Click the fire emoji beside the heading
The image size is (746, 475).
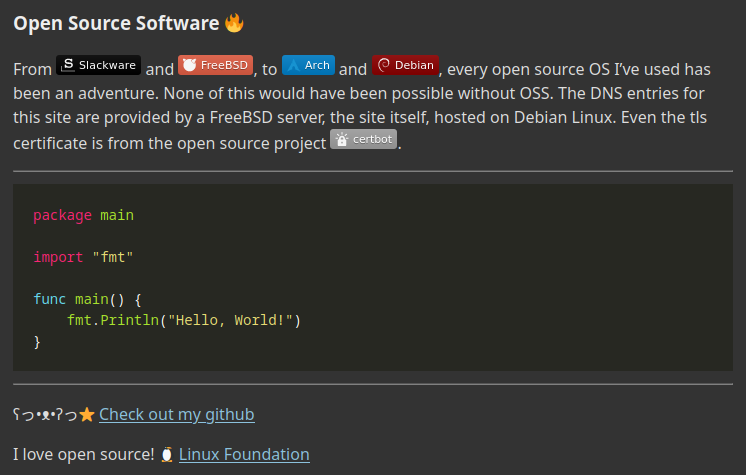(x=234, y=22)
